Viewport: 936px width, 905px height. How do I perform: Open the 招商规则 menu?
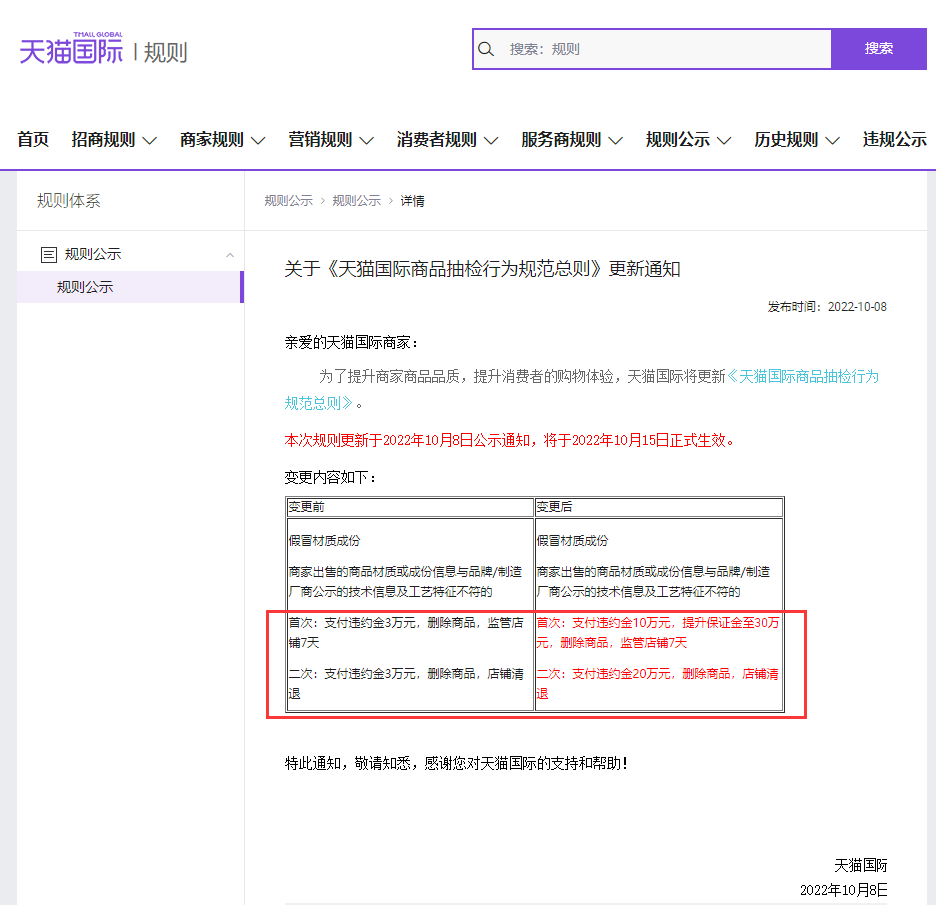click(x=114, y=140)
